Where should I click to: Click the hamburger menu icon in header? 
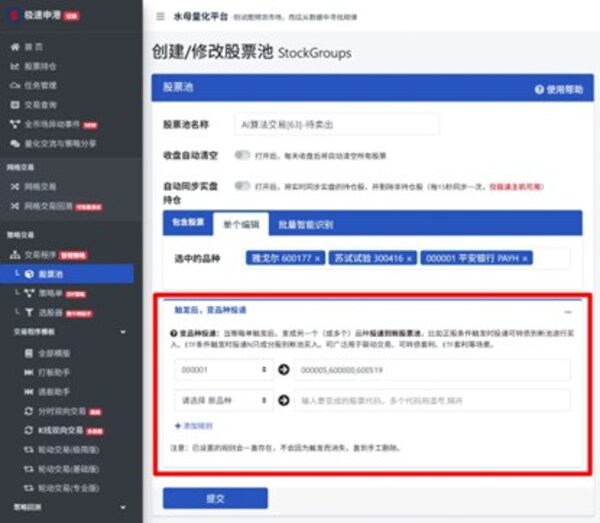(x=161, y=17)
